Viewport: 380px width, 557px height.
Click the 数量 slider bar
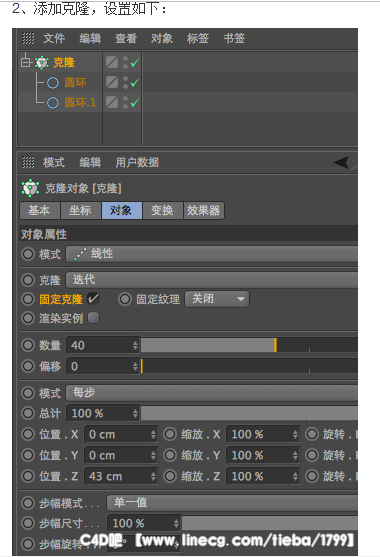pyautogui.click(x=249, y=345)
